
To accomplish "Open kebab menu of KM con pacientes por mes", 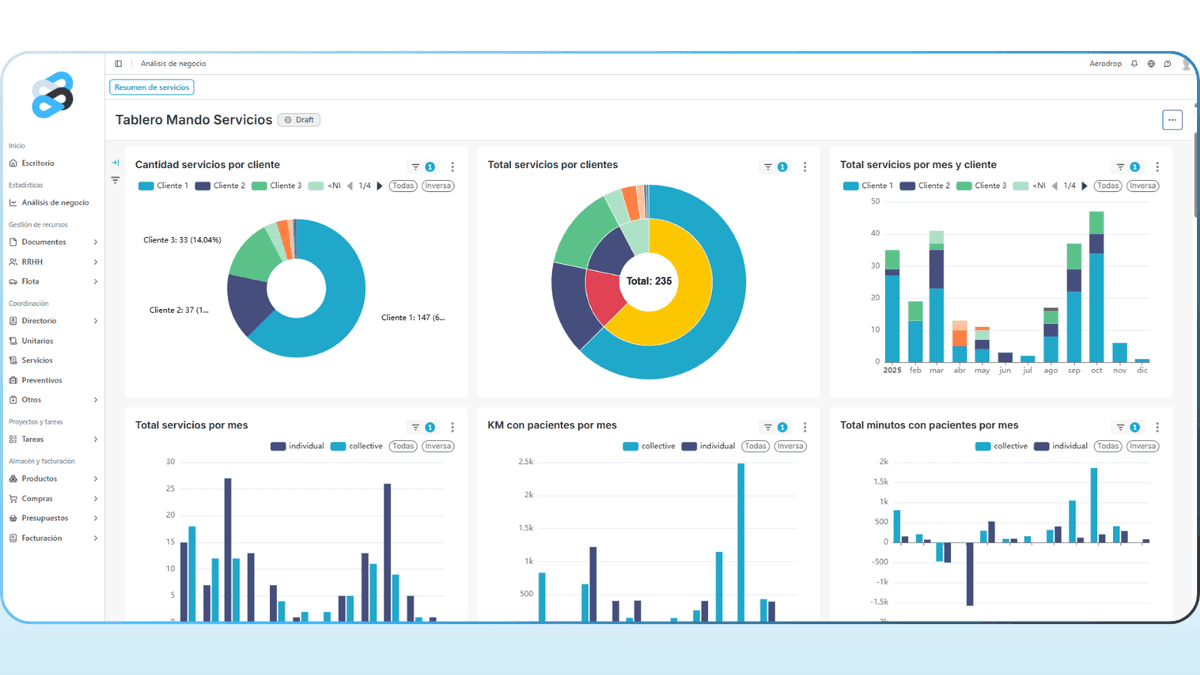I will pyautogui.click(x=805, y=427).
